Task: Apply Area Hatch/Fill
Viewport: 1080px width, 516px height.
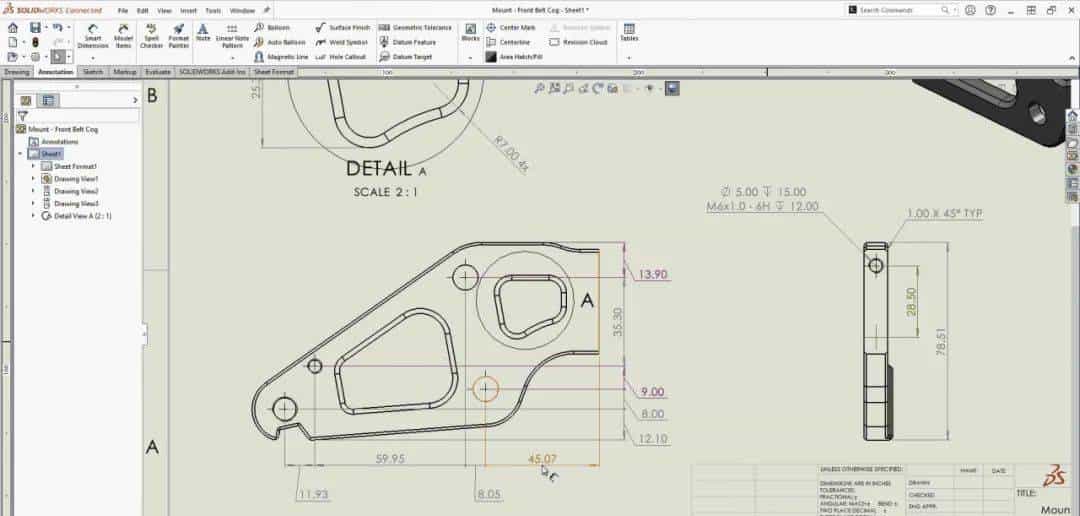Action: point(514,56)
